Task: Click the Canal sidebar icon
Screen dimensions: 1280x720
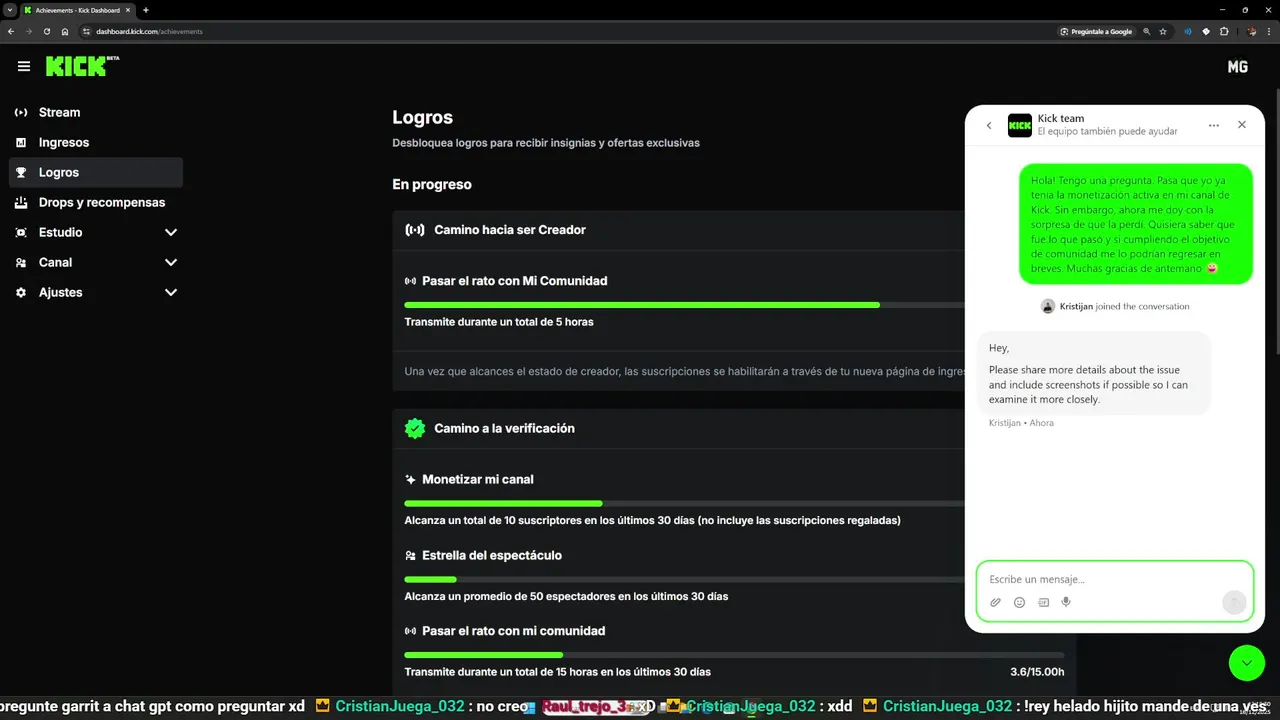Action: tap(21, 262)
